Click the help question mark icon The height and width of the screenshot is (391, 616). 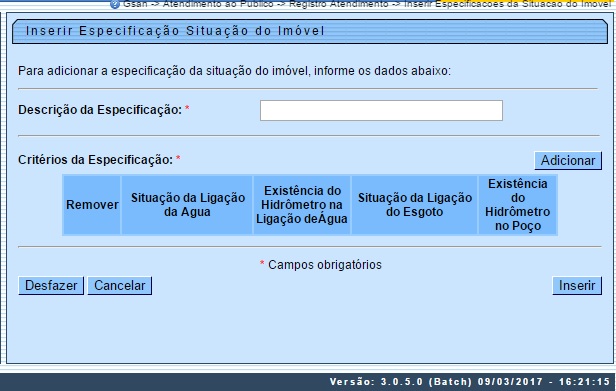[114, 4]
